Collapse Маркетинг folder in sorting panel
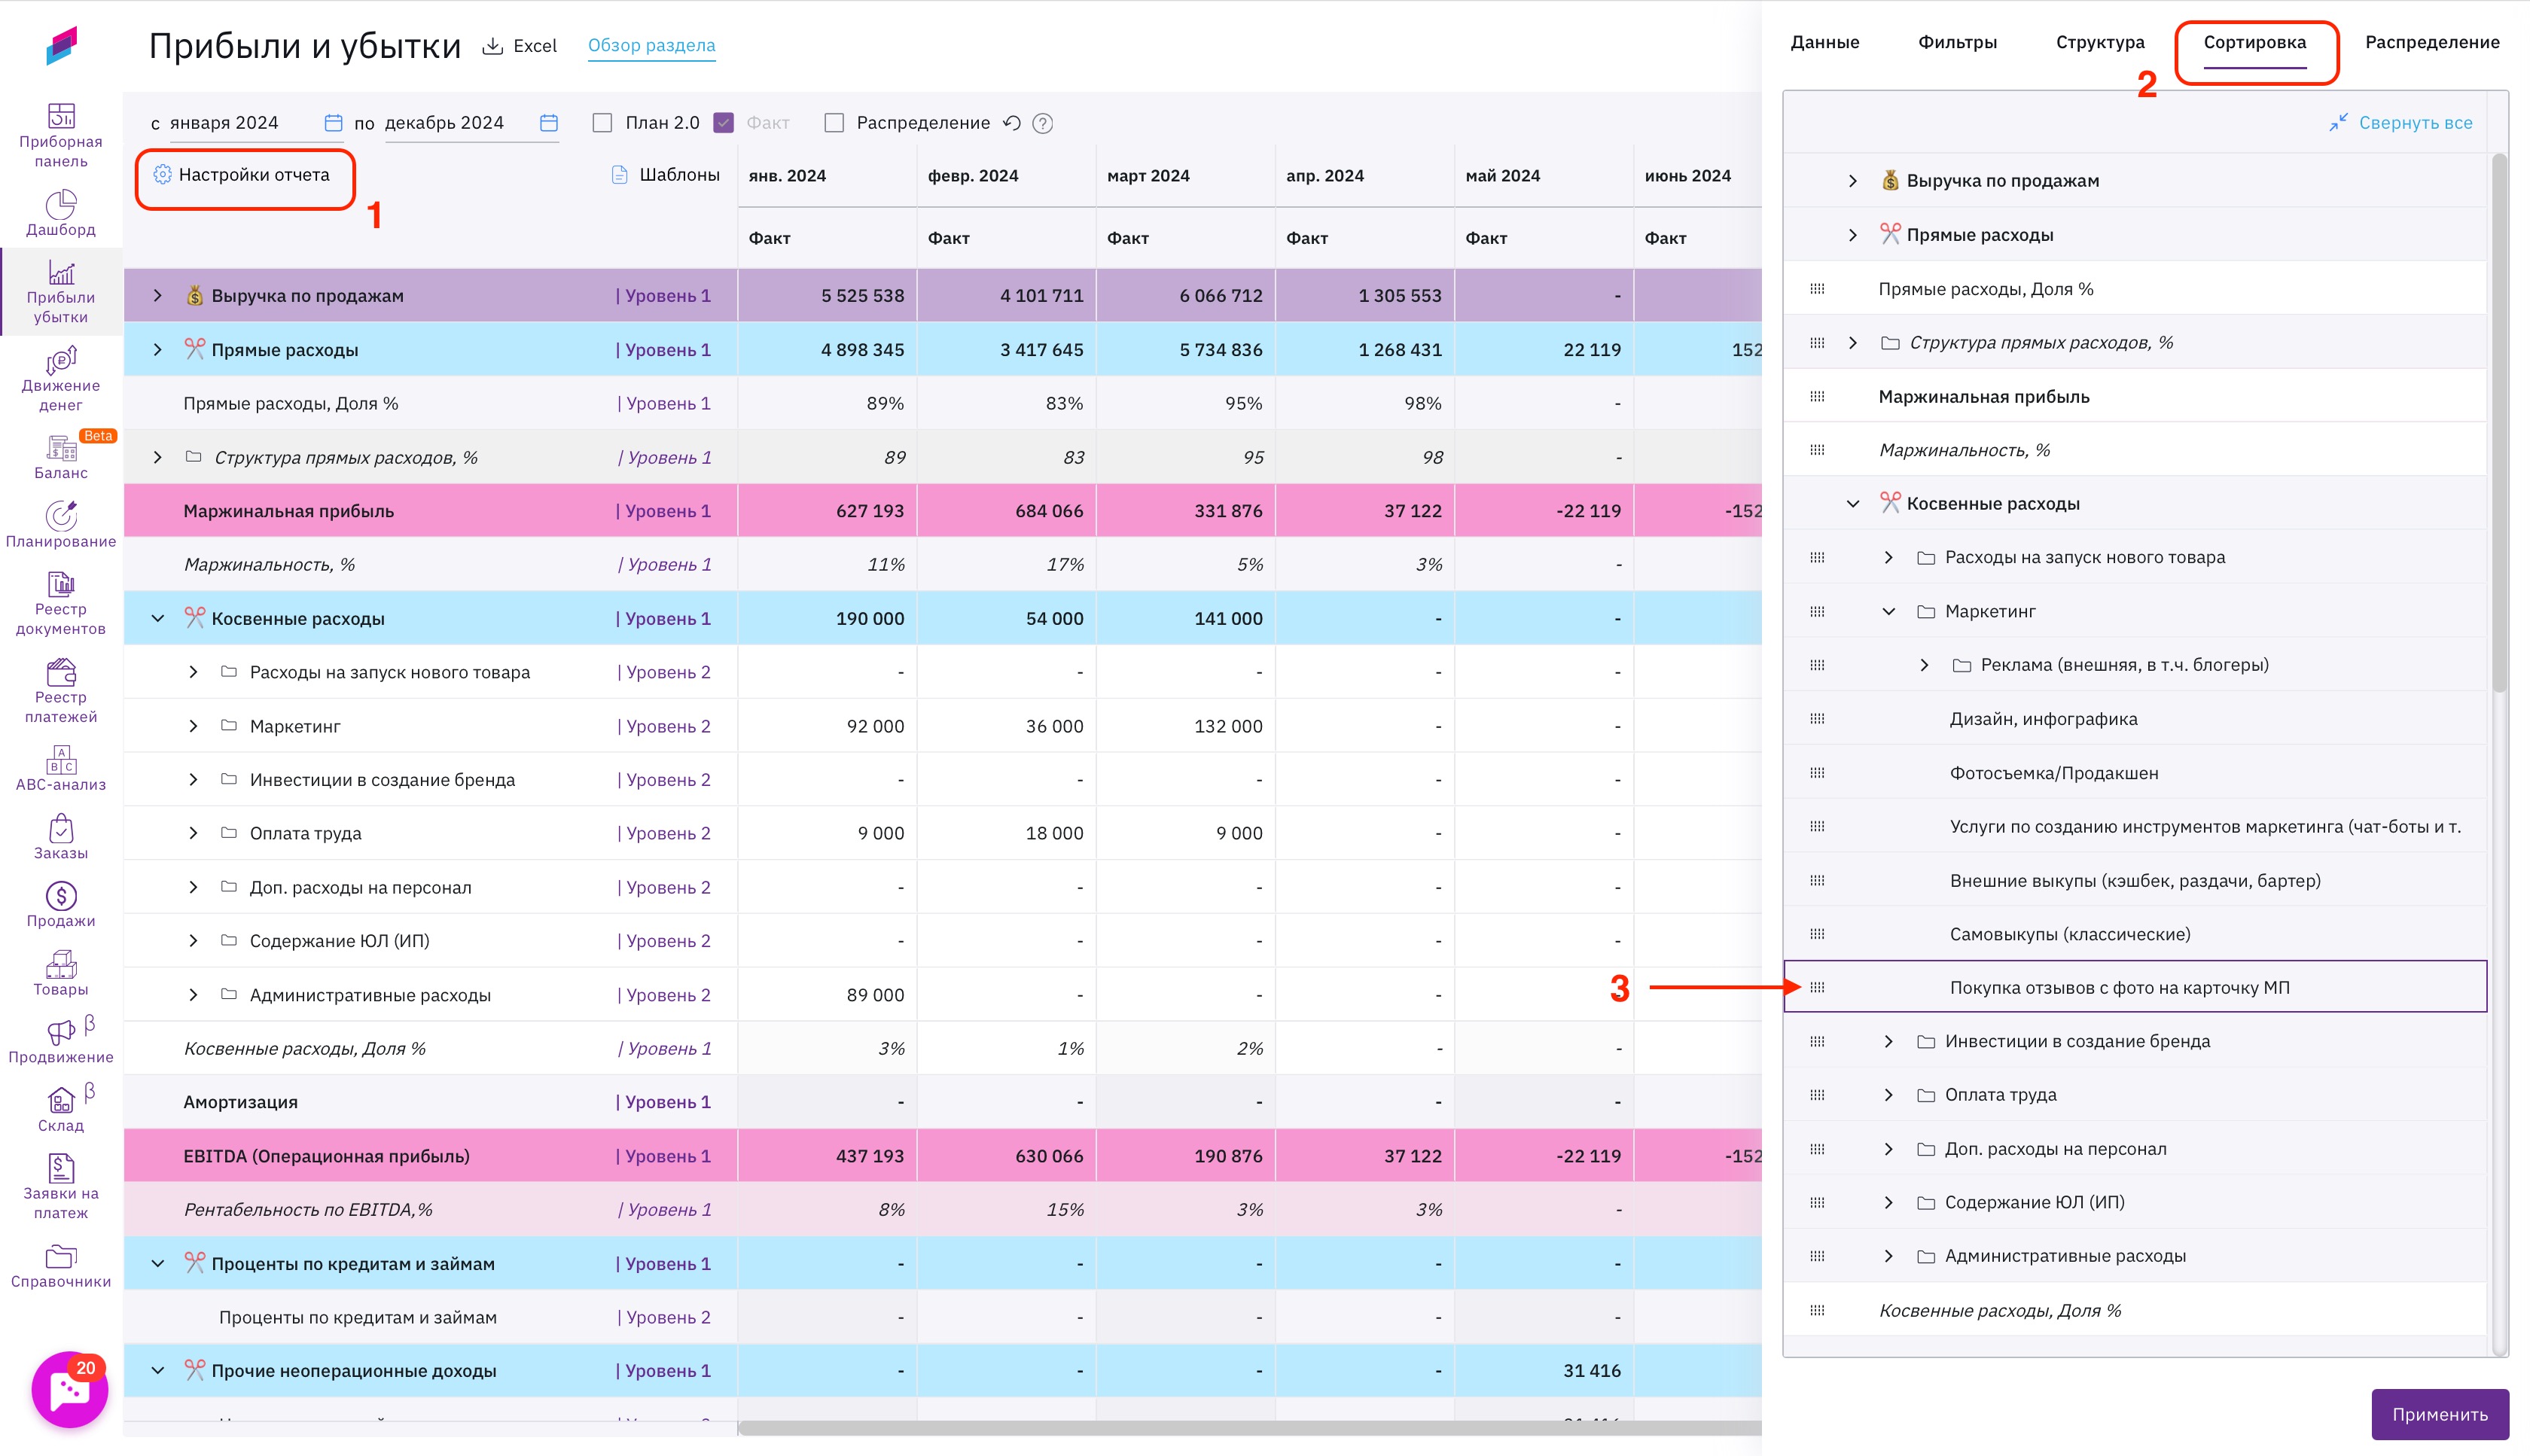 click(1888, 611)
